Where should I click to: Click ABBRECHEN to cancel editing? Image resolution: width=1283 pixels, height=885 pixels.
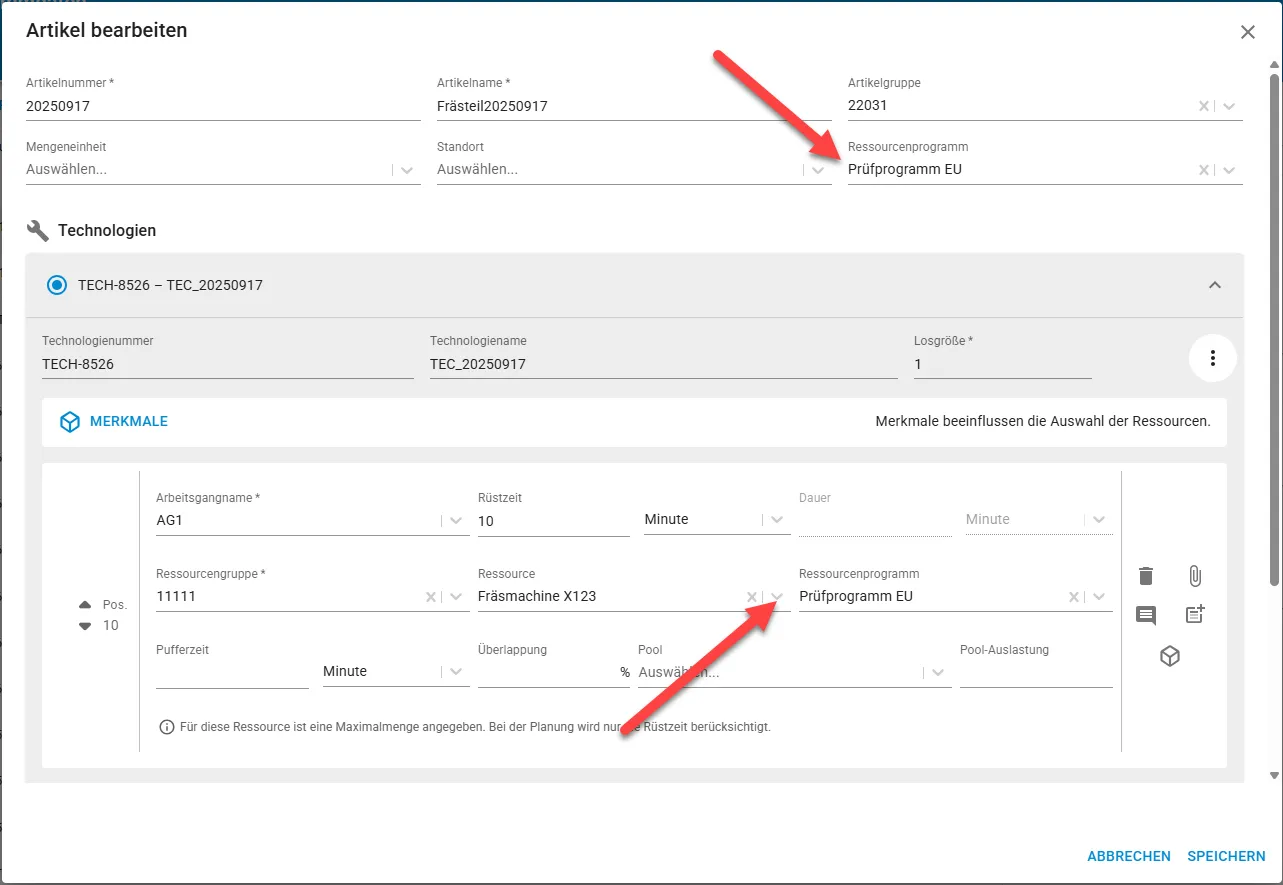pyautogui.click(x=1129, y=856)
